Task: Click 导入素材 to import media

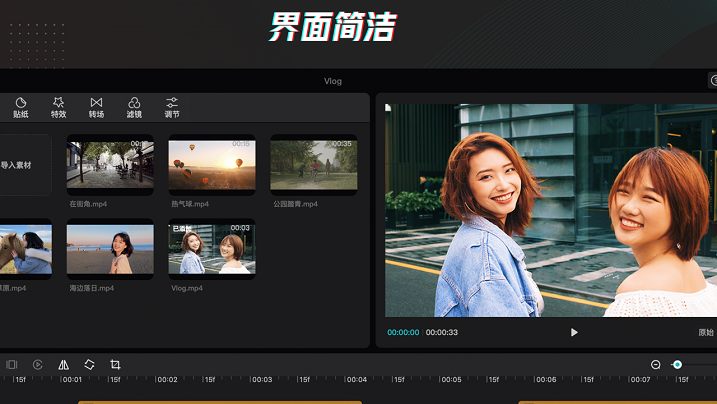Action: [x=17, y=165]
